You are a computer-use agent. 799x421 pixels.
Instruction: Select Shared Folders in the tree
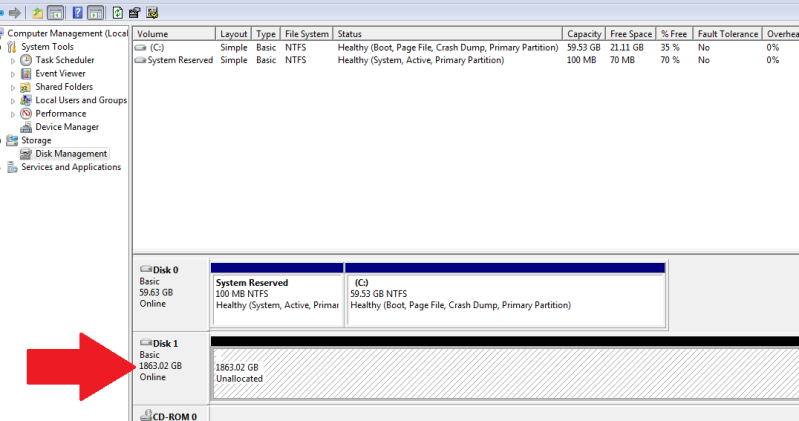point(63,87)
